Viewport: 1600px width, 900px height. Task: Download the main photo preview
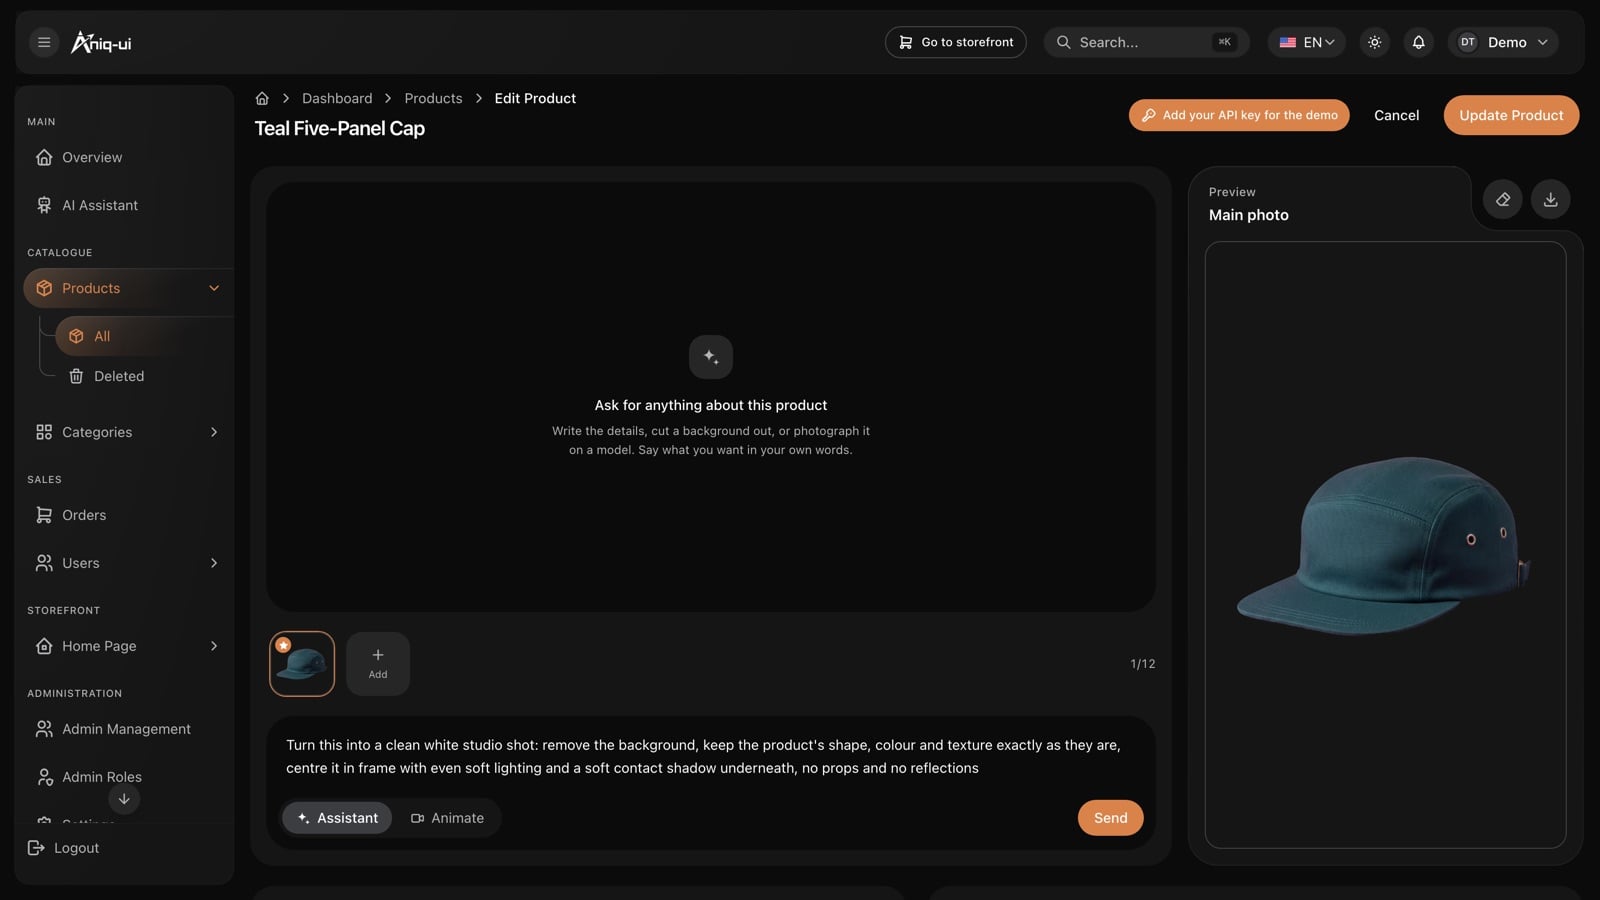pos(1550,199)
